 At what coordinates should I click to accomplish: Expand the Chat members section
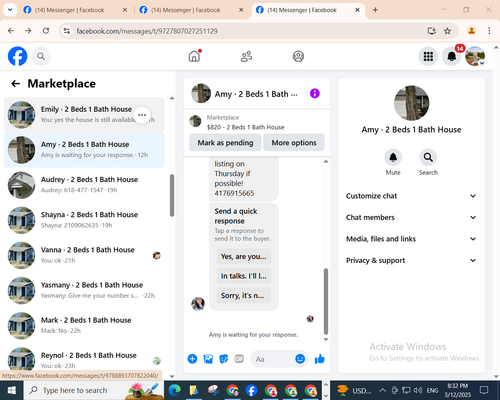click(411, 217)
